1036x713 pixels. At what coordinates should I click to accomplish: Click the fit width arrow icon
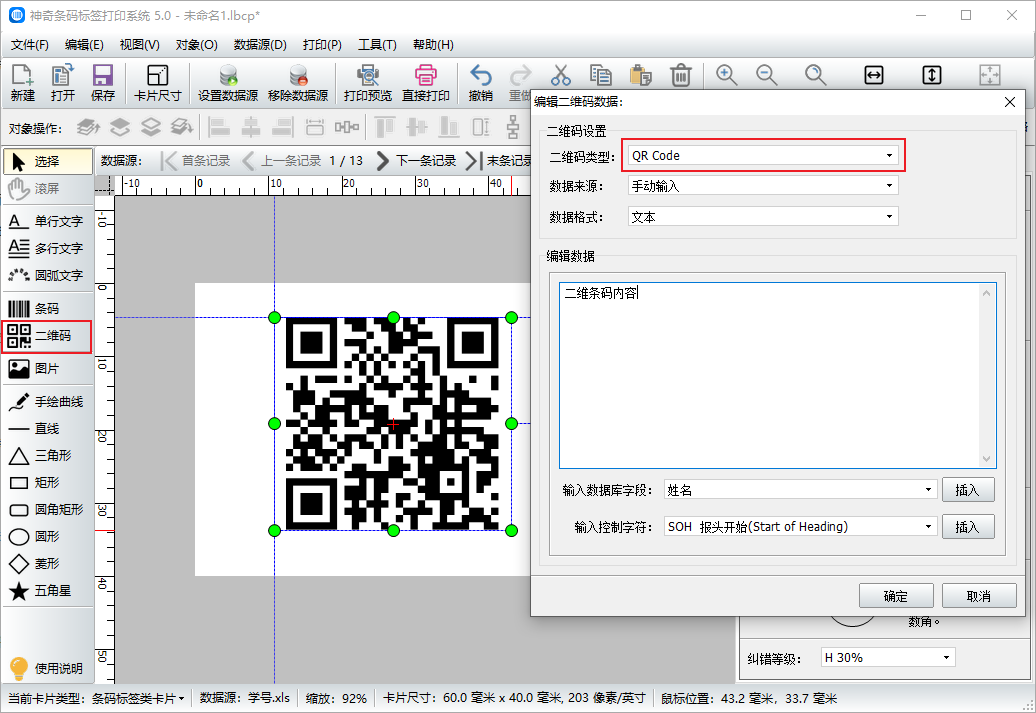coord(873,75)
